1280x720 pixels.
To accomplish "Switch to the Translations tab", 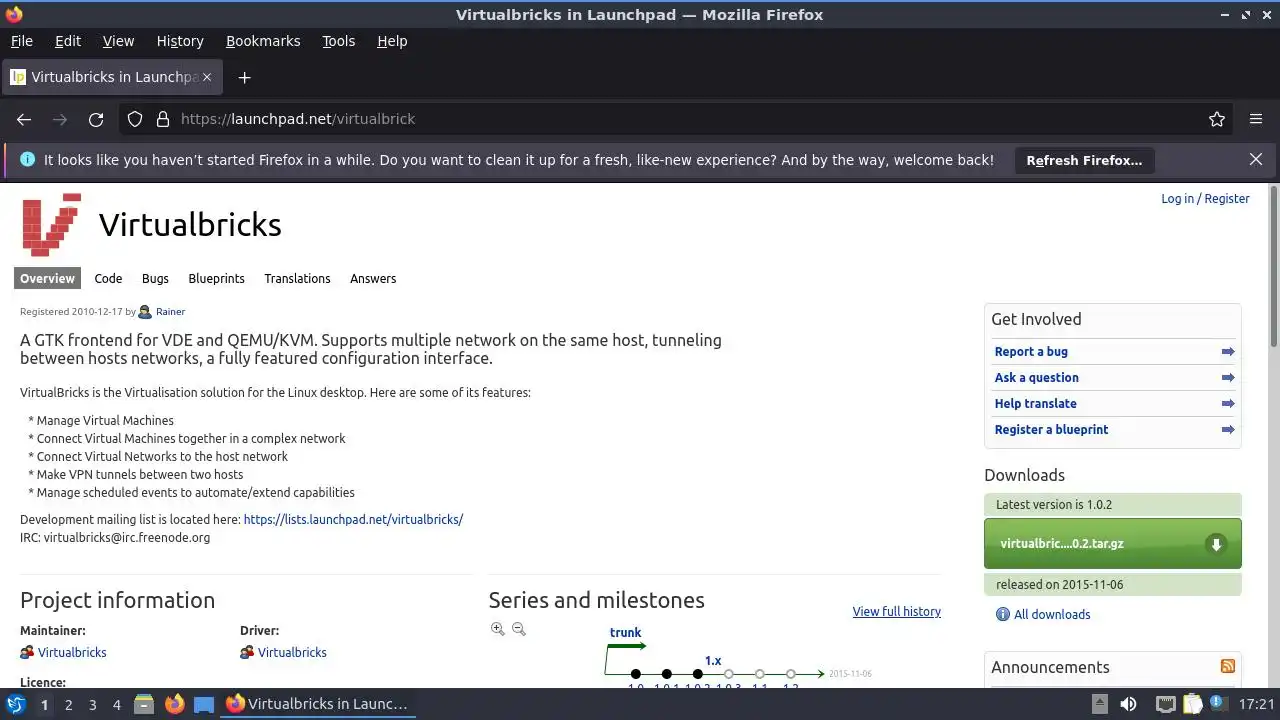I will [x=297, y=279].
